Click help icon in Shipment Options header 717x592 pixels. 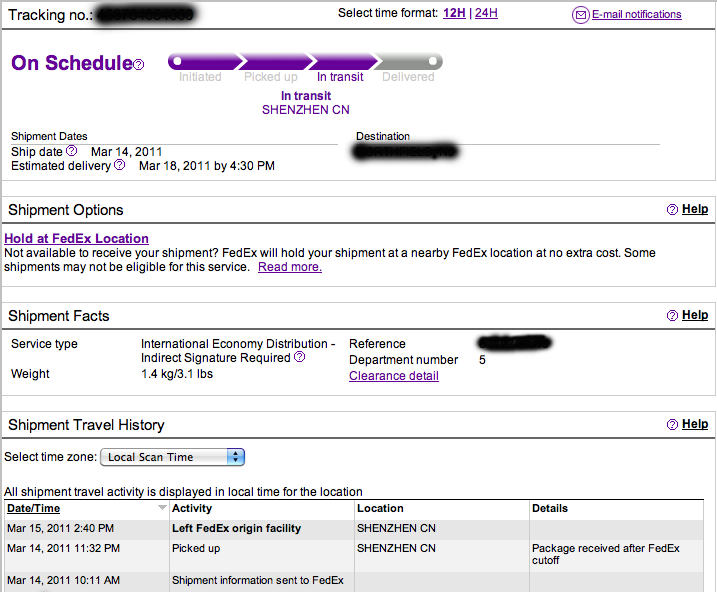click(x=672, y=209)
